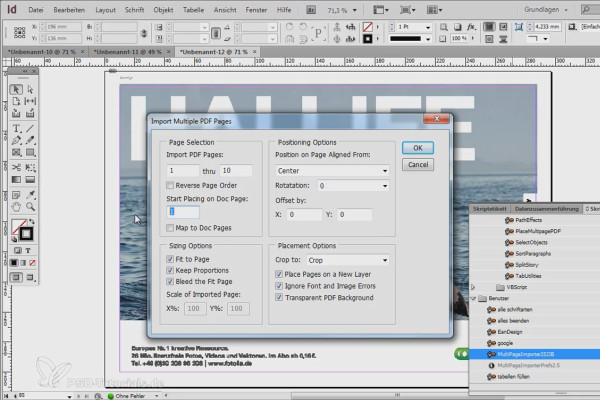Uncheck Bleed the Fit Page checkbox

(170, 281)
